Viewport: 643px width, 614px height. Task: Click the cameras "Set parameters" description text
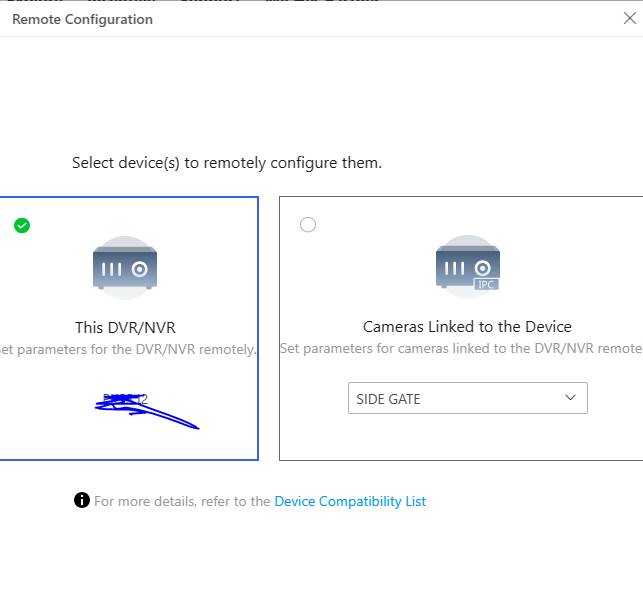(x=460, y=350)
